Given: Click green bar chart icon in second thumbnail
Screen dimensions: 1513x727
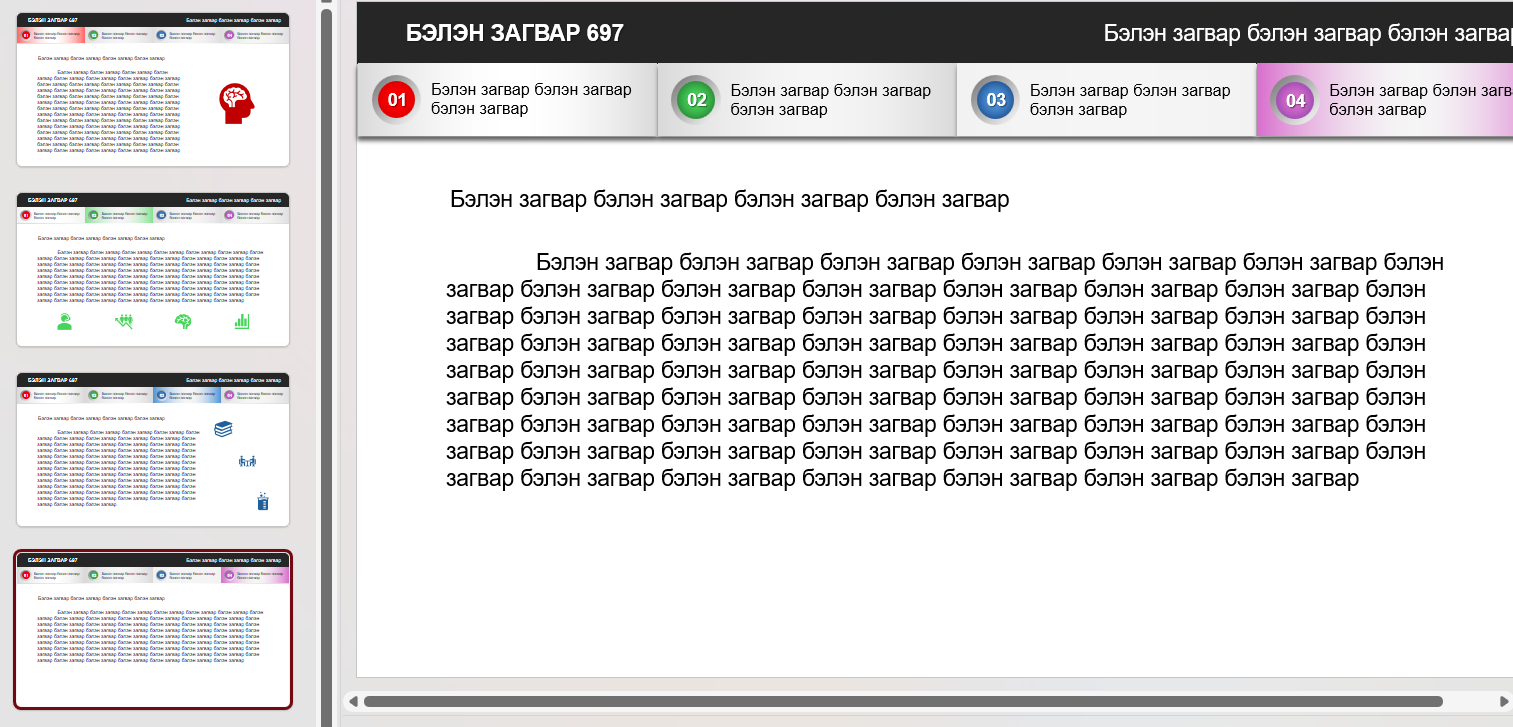Looking at the screenshot, I should 241,321.
